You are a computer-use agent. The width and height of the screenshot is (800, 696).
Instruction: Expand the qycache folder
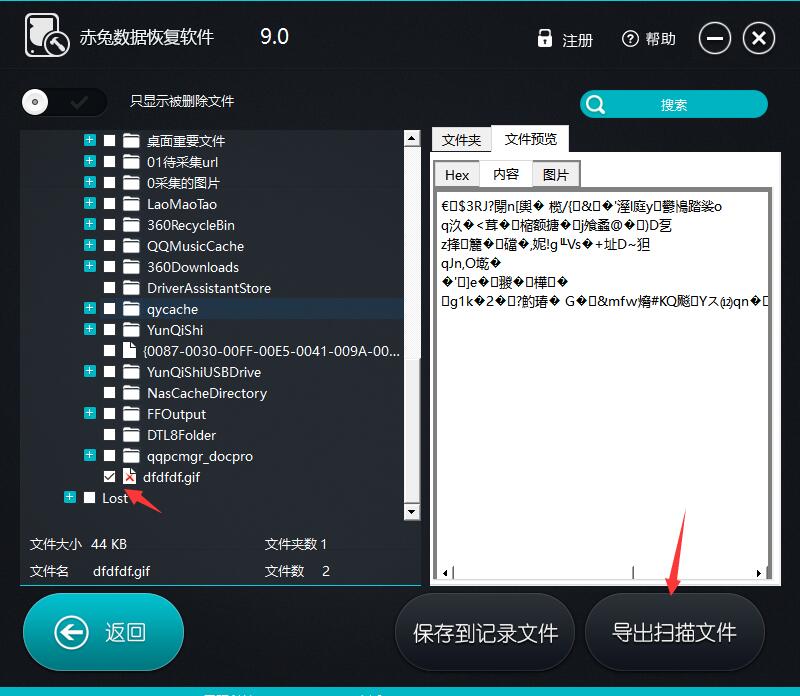click(x=89, y=308)
